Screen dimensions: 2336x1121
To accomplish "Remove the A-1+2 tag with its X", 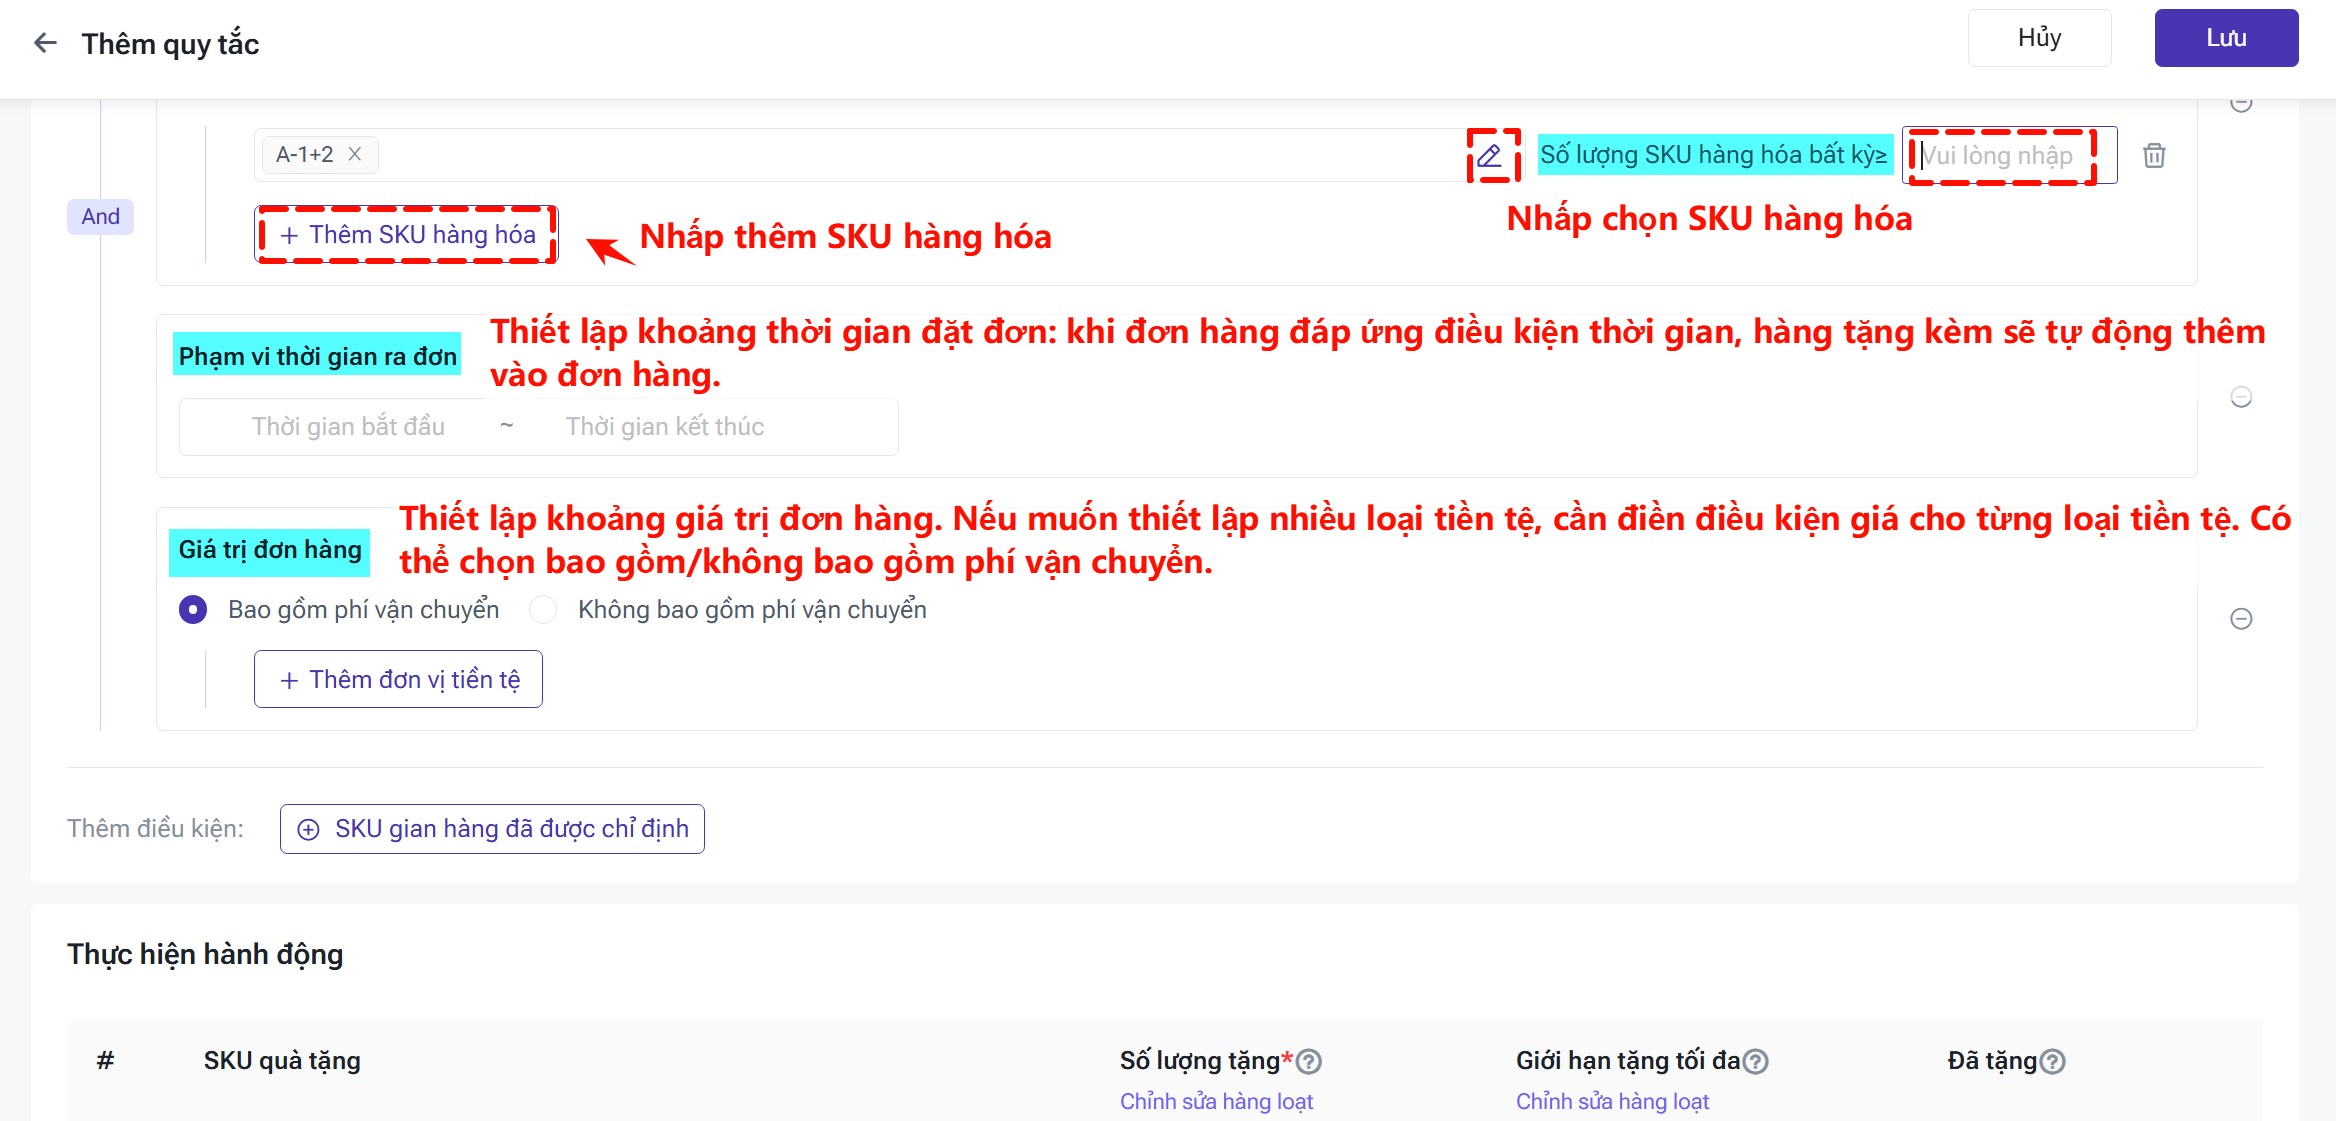I will [x=355, y=154].
